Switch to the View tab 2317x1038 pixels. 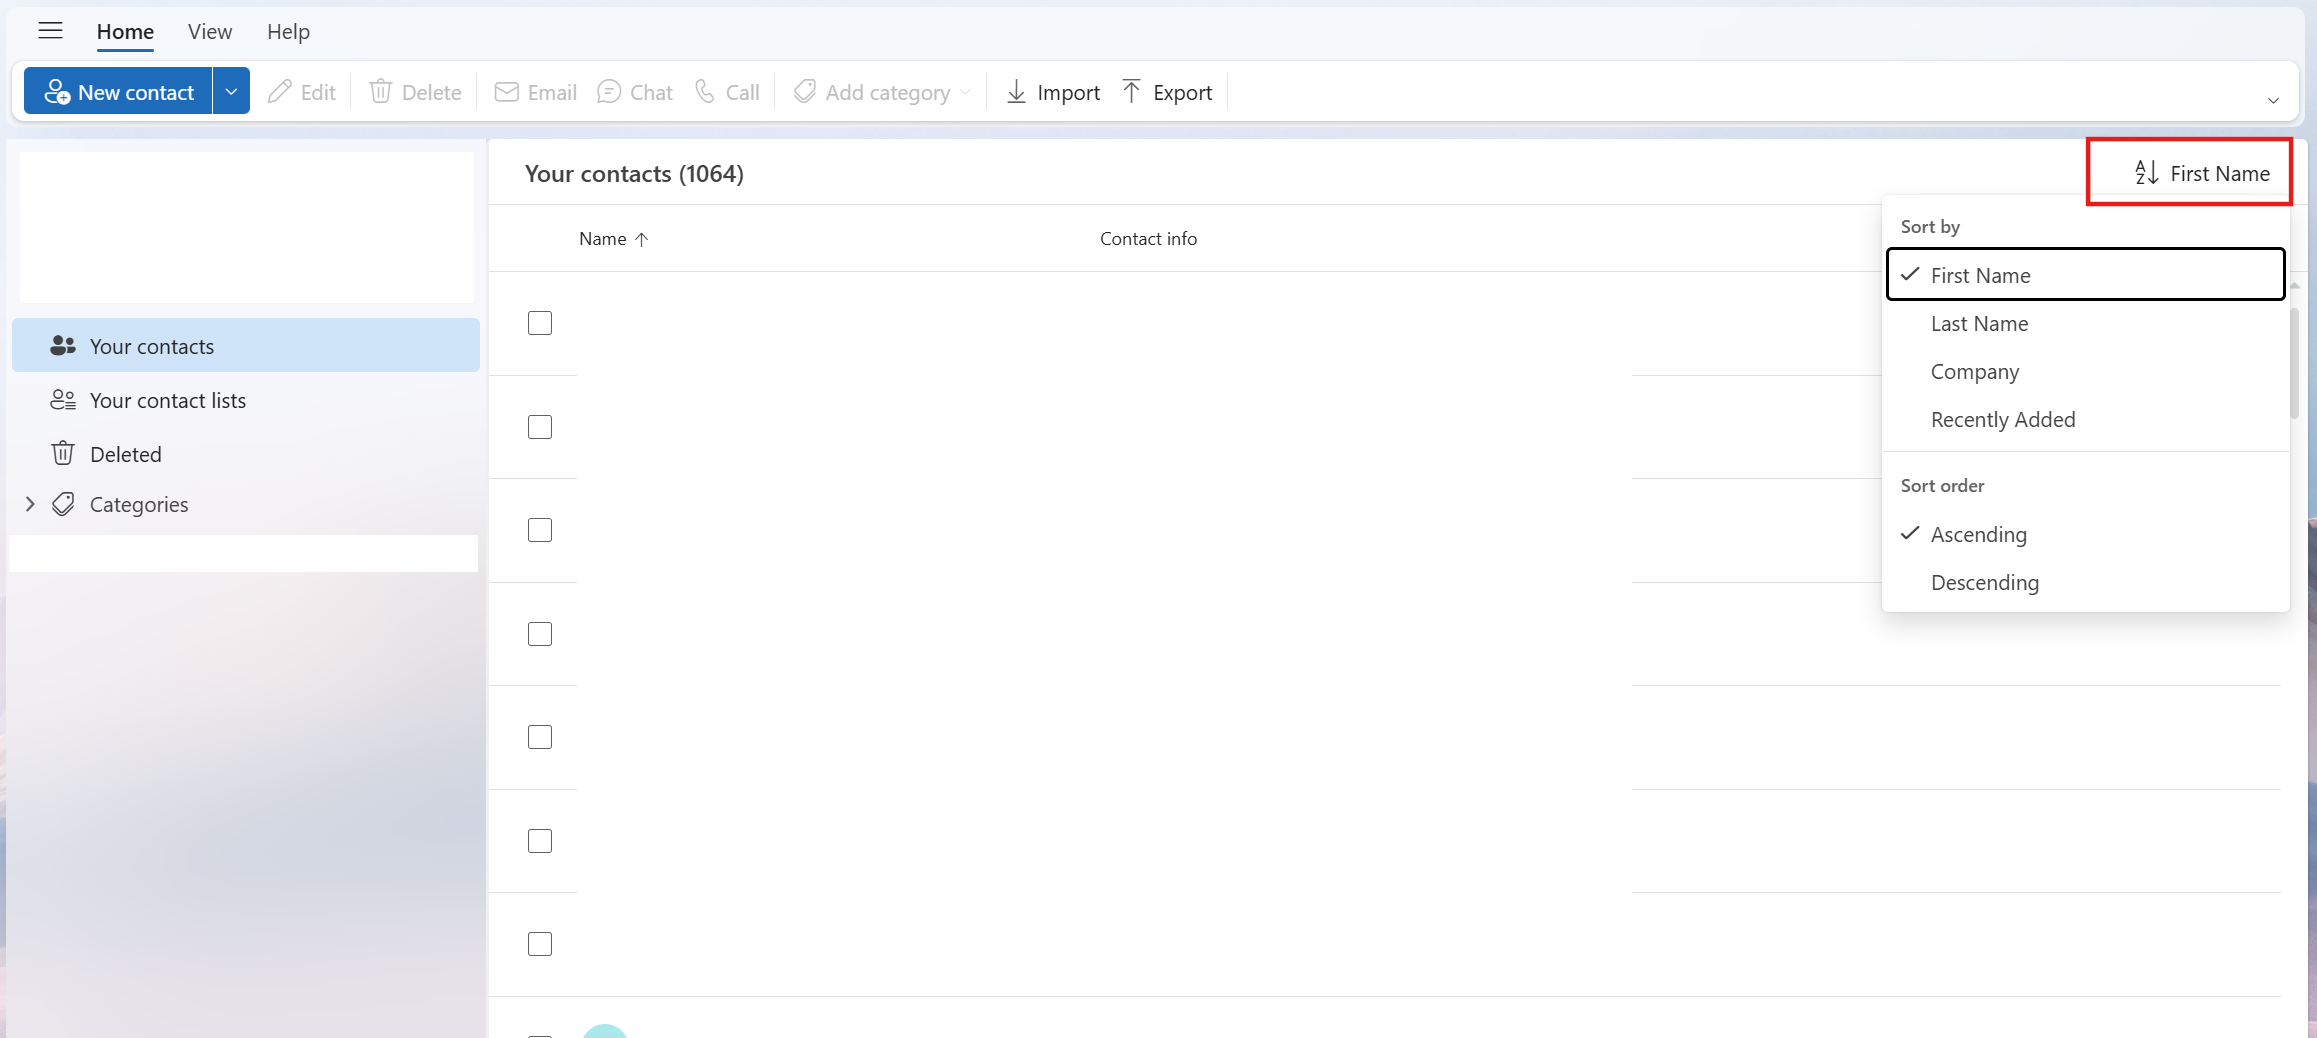[209, 31]
